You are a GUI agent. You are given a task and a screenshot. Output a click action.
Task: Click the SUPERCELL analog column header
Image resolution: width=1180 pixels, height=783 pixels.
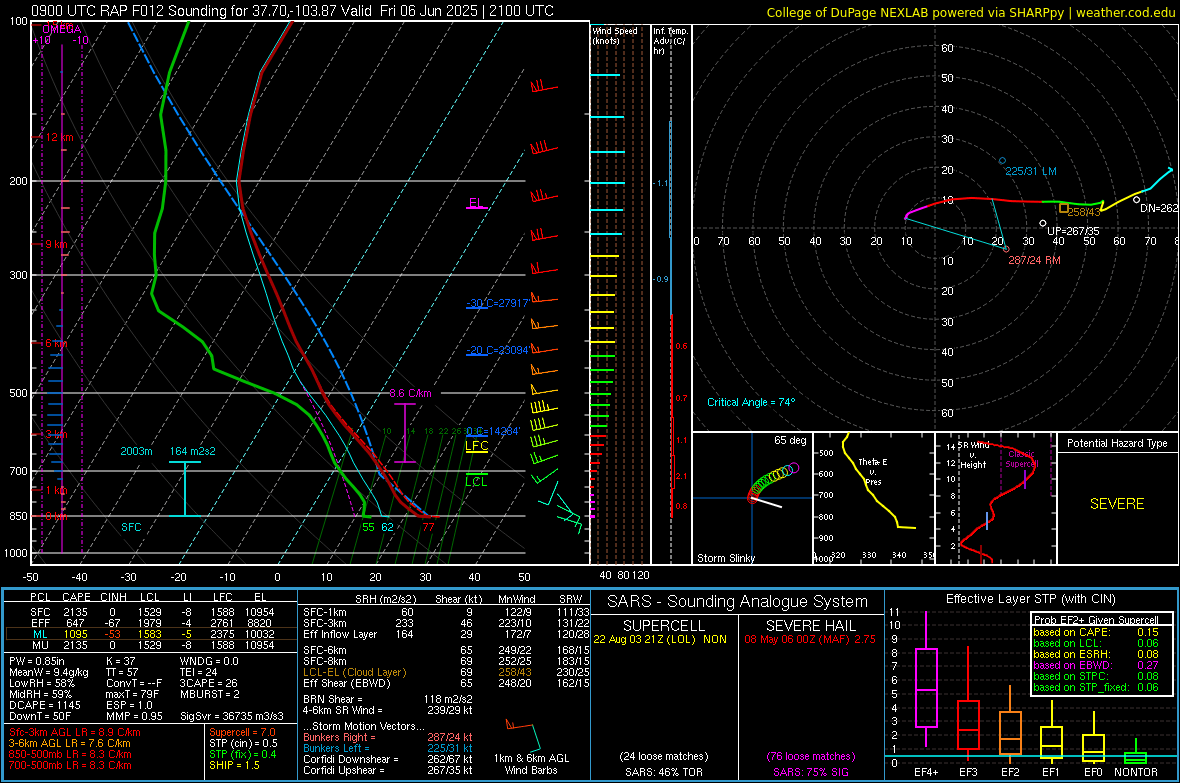coord(664,626)
